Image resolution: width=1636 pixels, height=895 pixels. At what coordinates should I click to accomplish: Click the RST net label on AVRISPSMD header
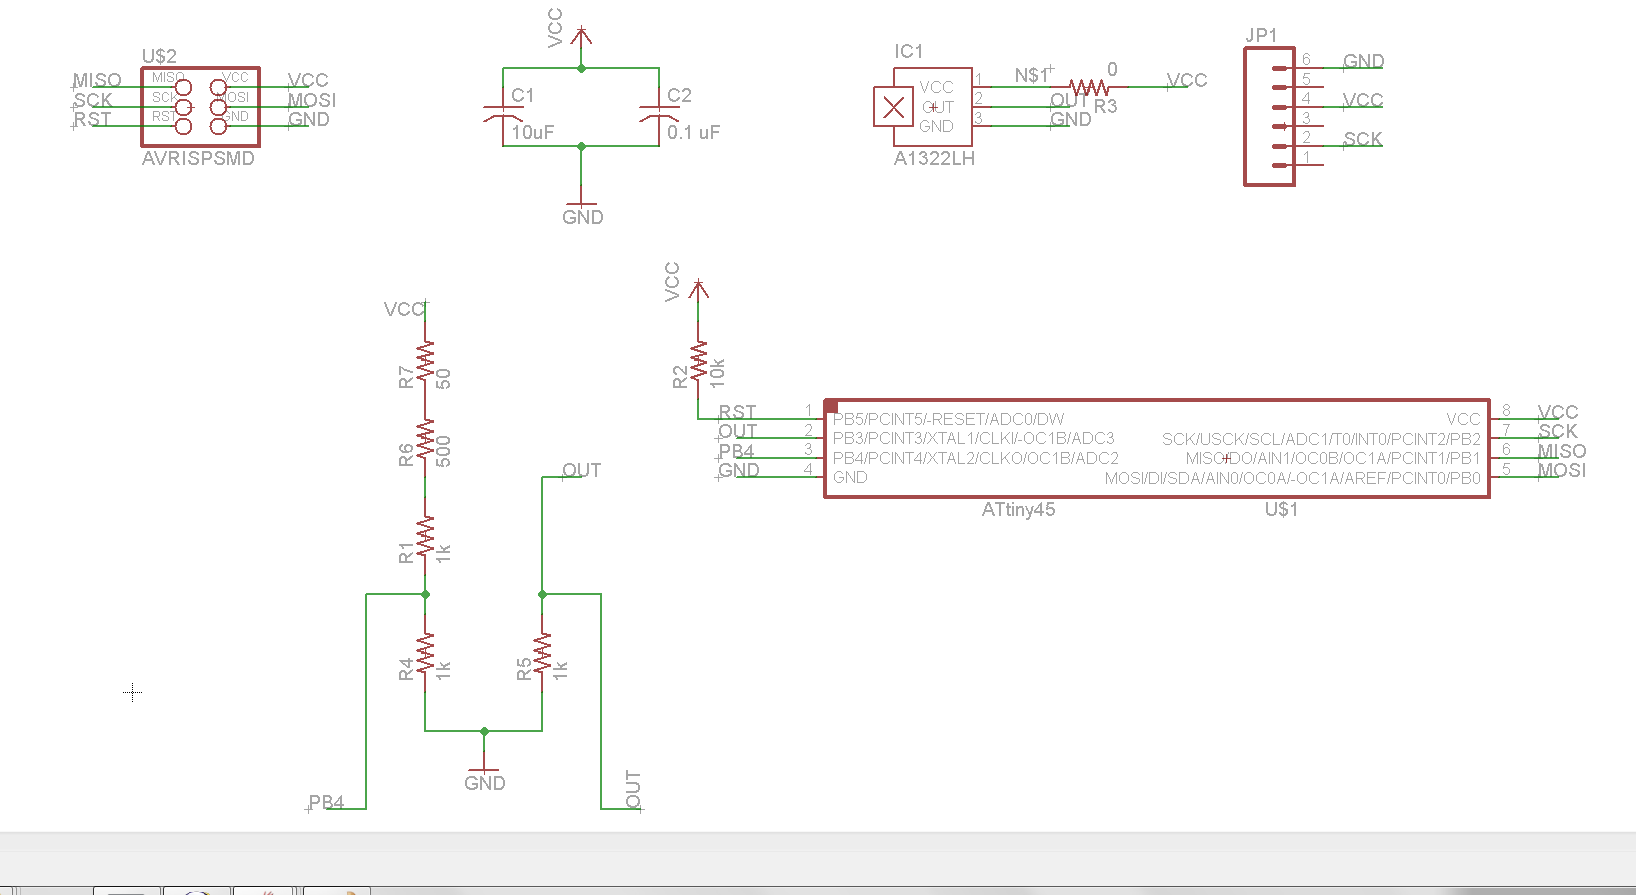tap(92, 119)
